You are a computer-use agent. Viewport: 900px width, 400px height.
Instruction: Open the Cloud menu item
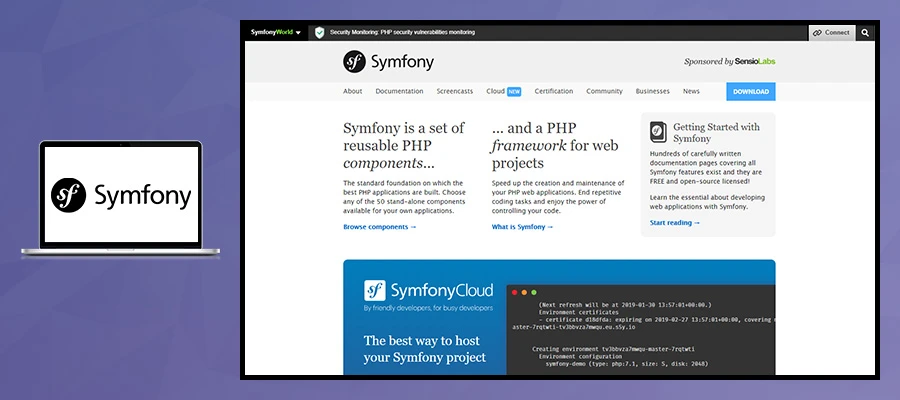click(495, 91)
